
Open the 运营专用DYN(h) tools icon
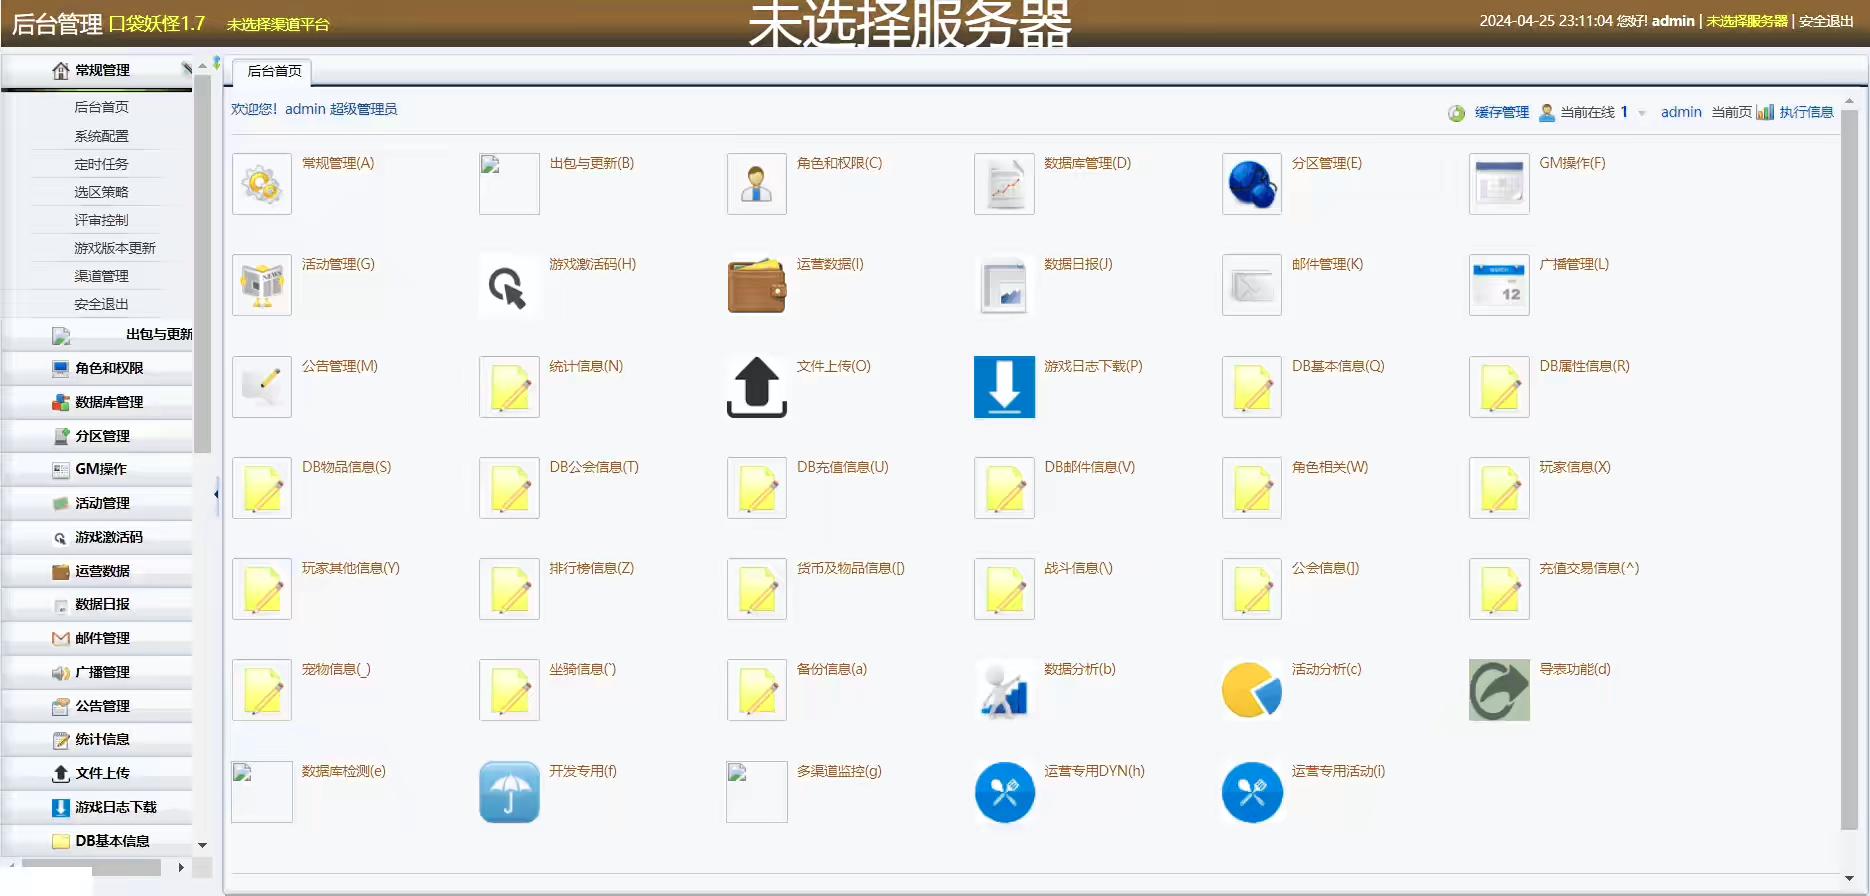point(1004,792)
